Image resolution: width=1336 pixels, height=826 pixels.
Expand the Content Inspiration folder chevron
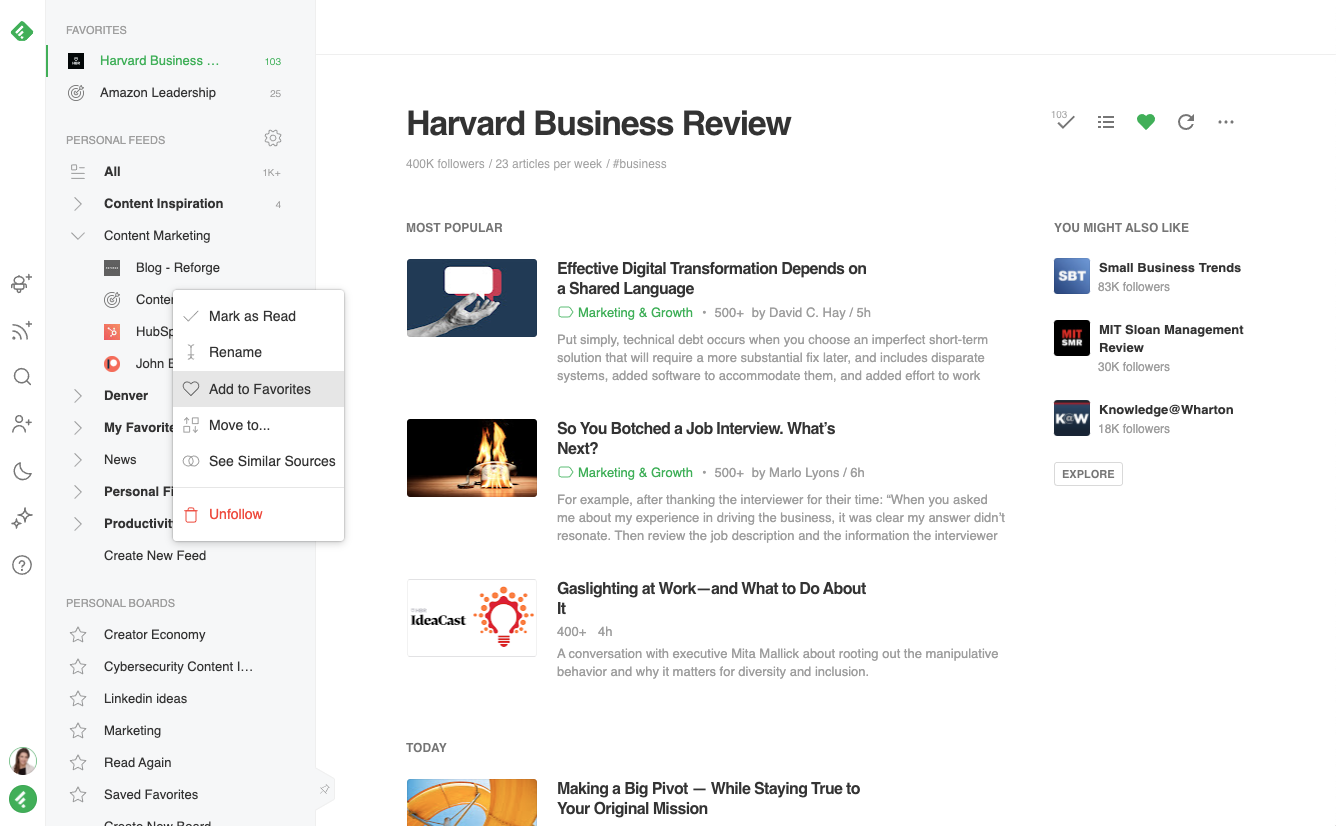tap(78, 204)
